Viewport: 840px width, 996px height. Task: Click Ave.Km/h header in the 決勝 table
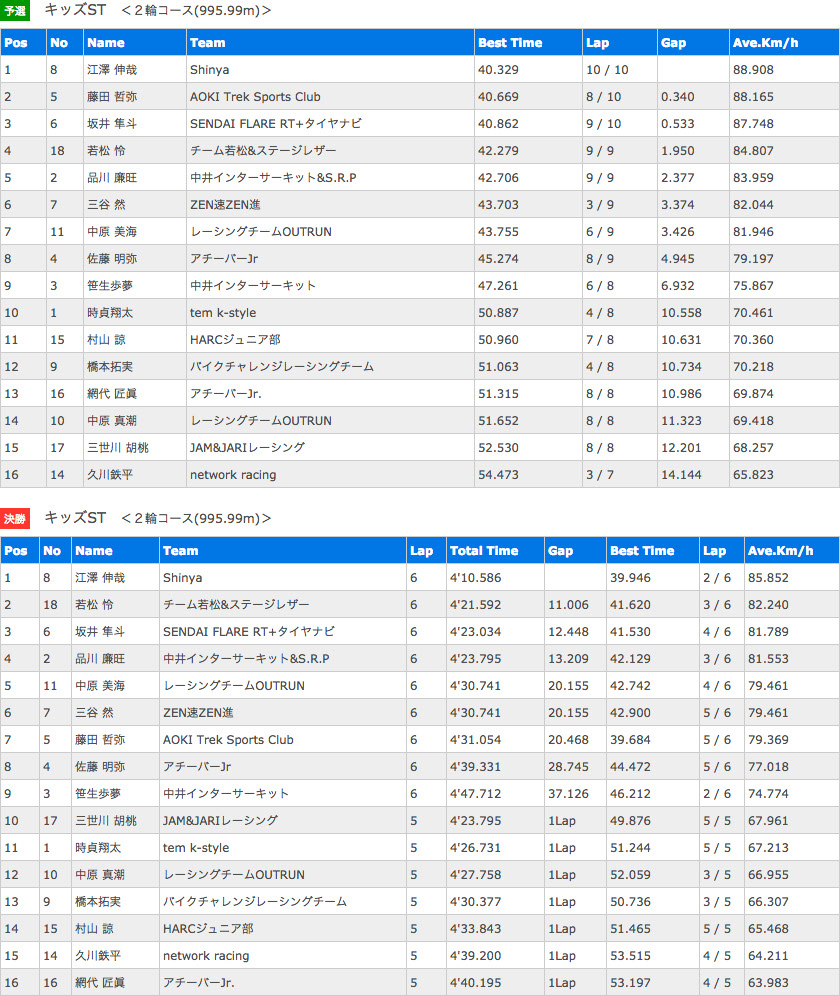click(780, 551)
